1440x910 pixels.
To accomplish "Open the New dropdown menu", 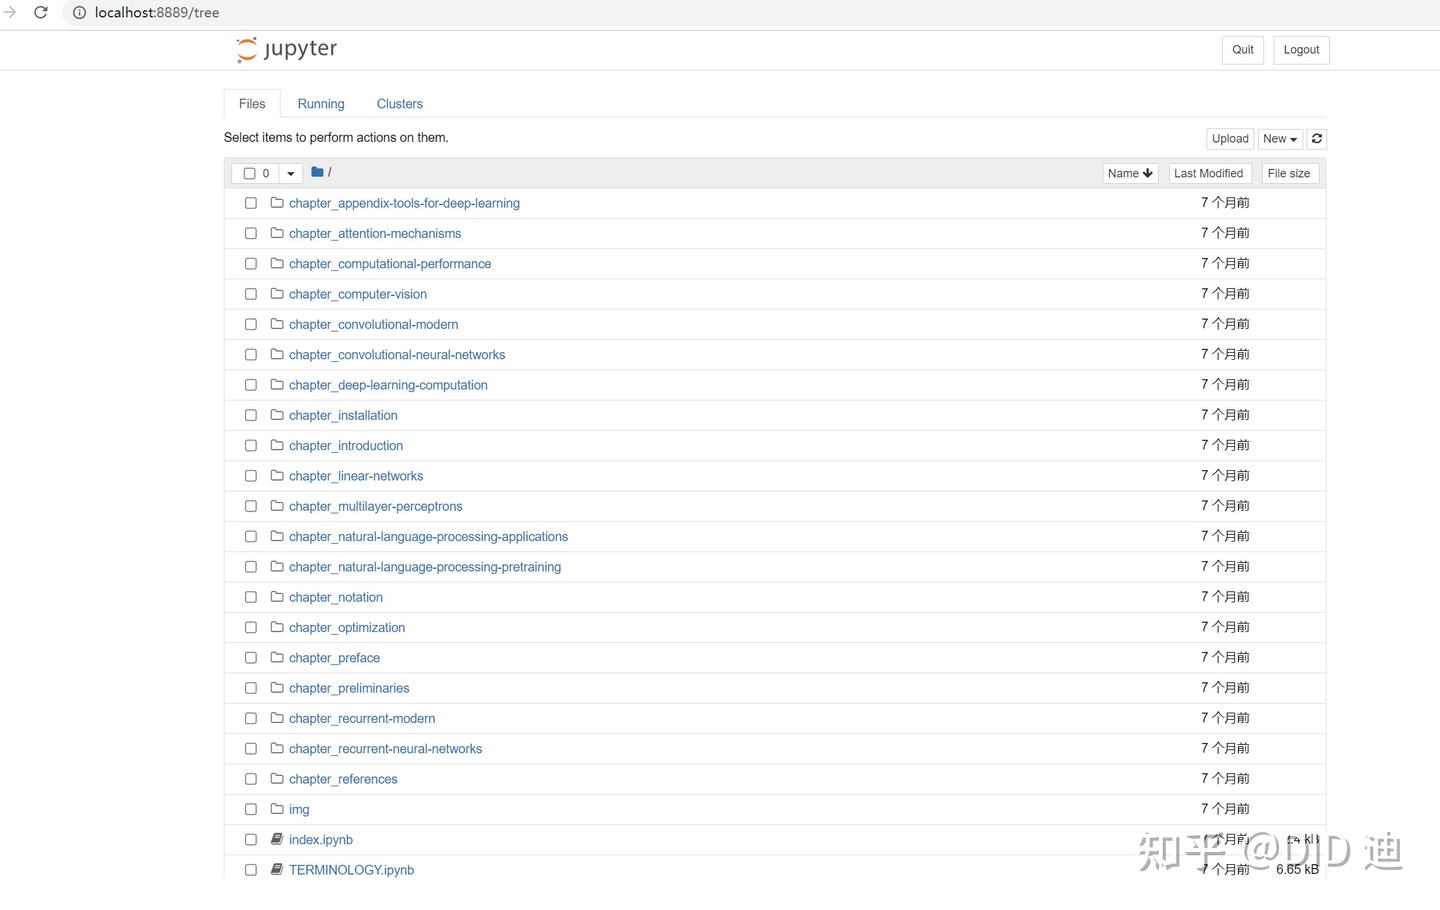I will pos(1279,139).
